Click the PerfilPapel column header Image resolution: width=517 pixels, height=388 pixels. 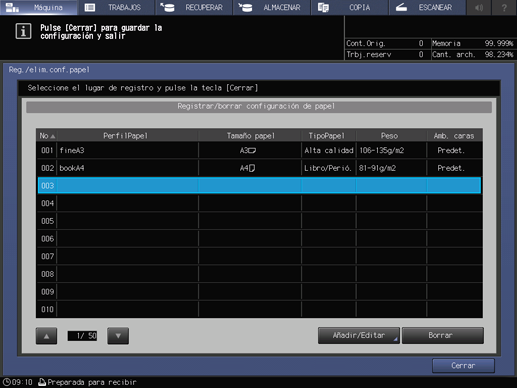click(127, 136)
